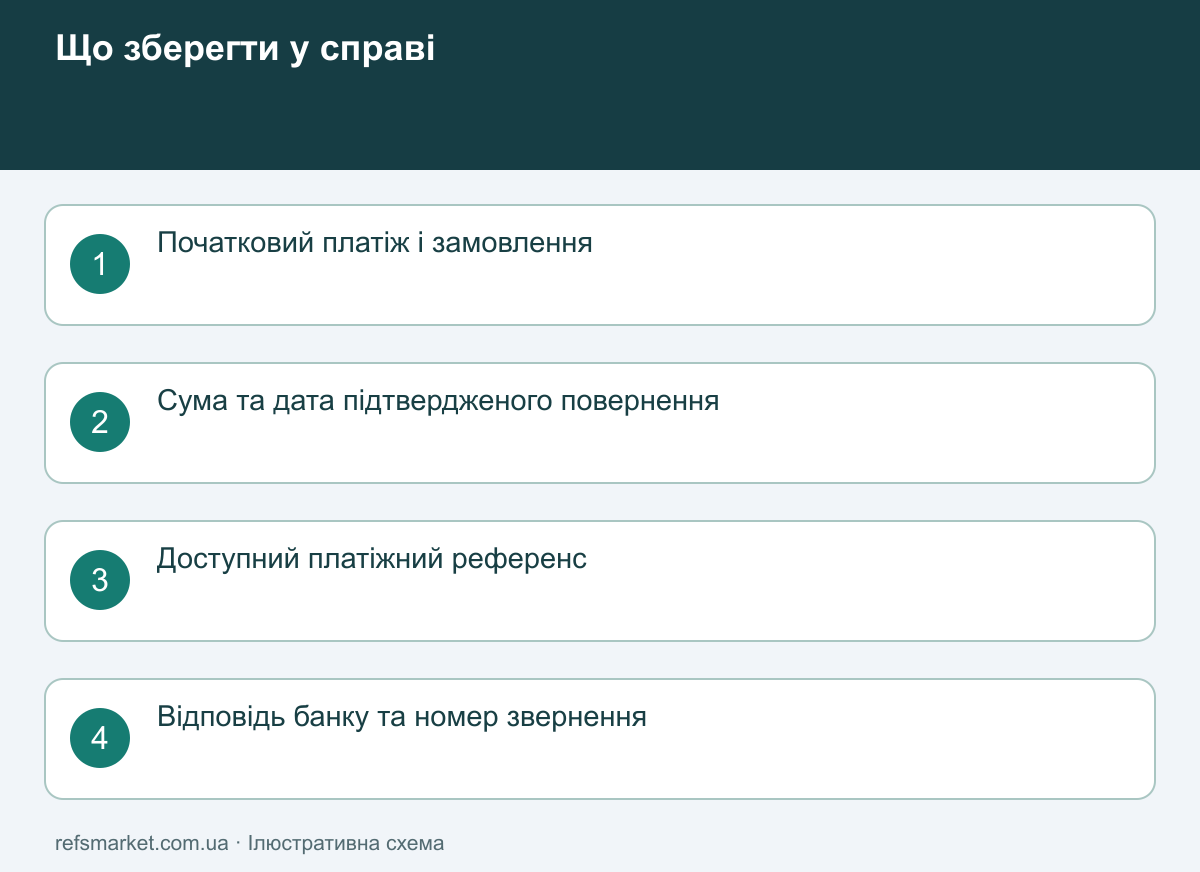Select the step 1 numbered circle

click(x=100, y=264)
